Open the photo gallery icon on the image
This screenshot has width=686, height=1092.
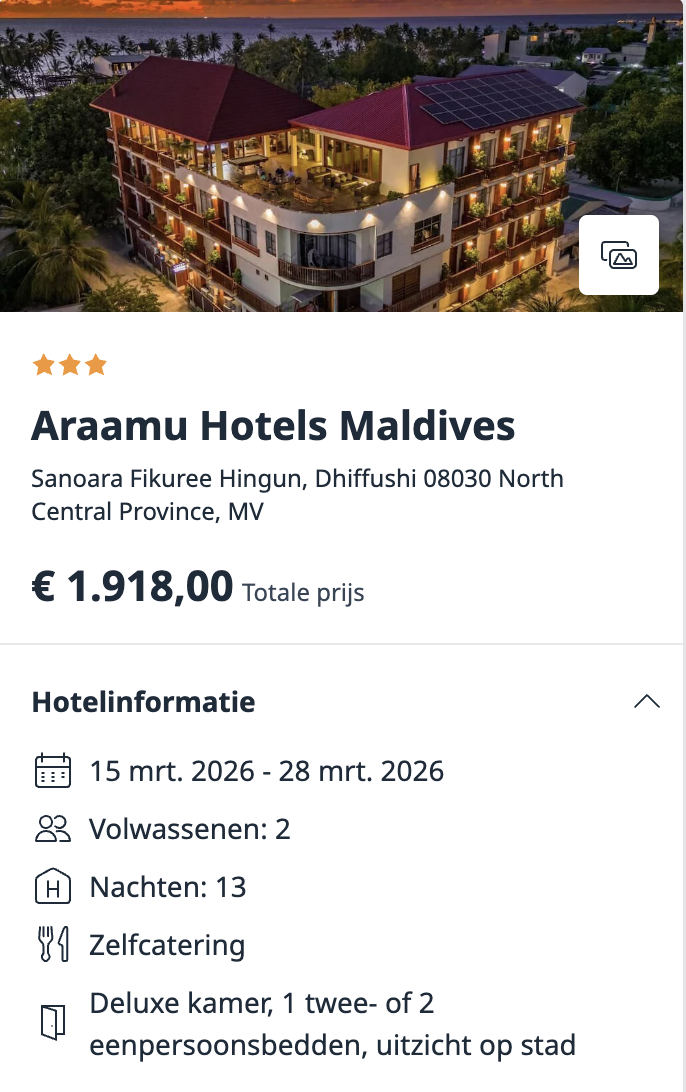coord(618,254)
